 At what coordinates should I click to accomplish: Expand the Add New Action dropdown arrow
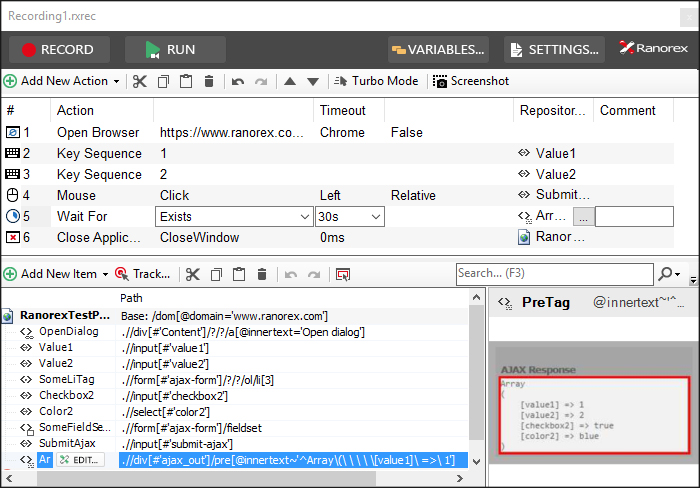pyautogui.click(x=117, y=82)
